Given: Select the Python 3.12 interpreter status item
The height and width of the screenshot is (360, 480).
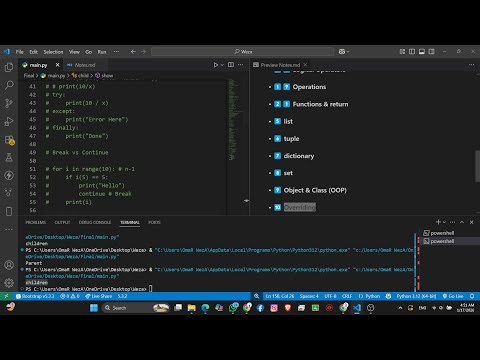Looking at the screenshot, I should 416,296.
